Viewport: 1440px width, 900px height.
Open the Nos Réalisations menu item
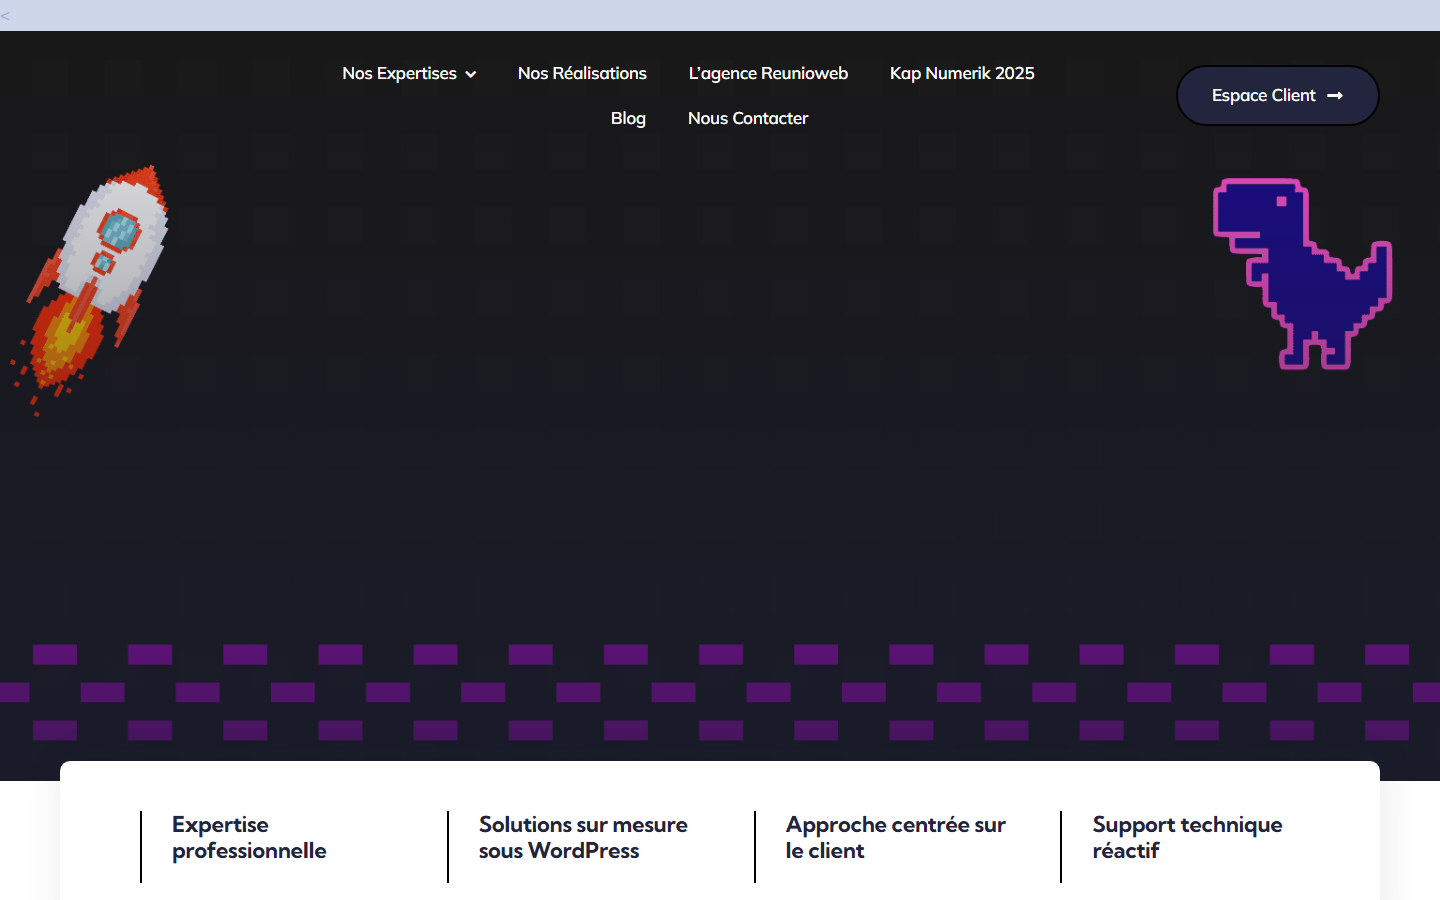[582, 73]
